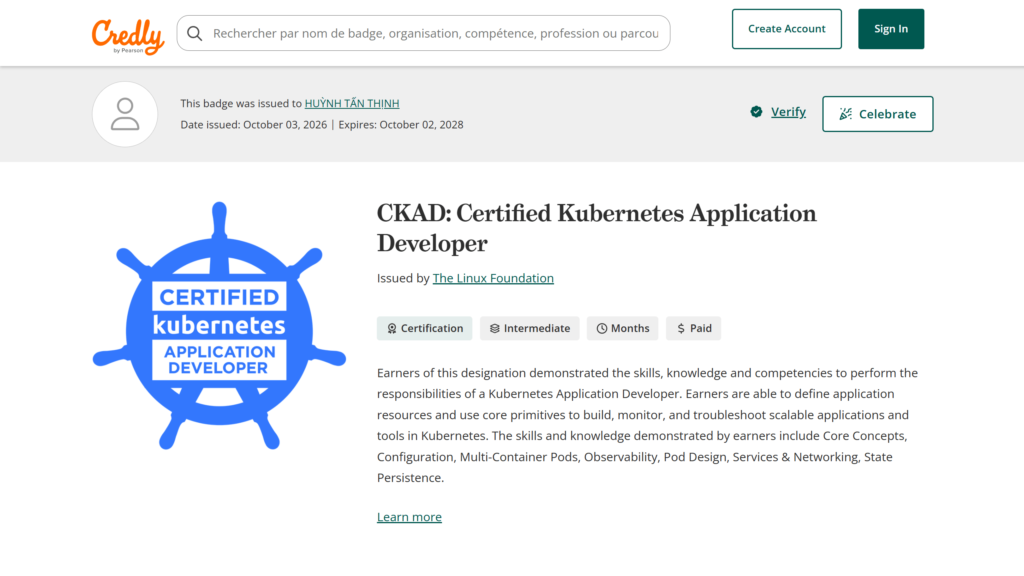Focus the badge search input field
This screenshot has width=1024, height=576.
423,33
